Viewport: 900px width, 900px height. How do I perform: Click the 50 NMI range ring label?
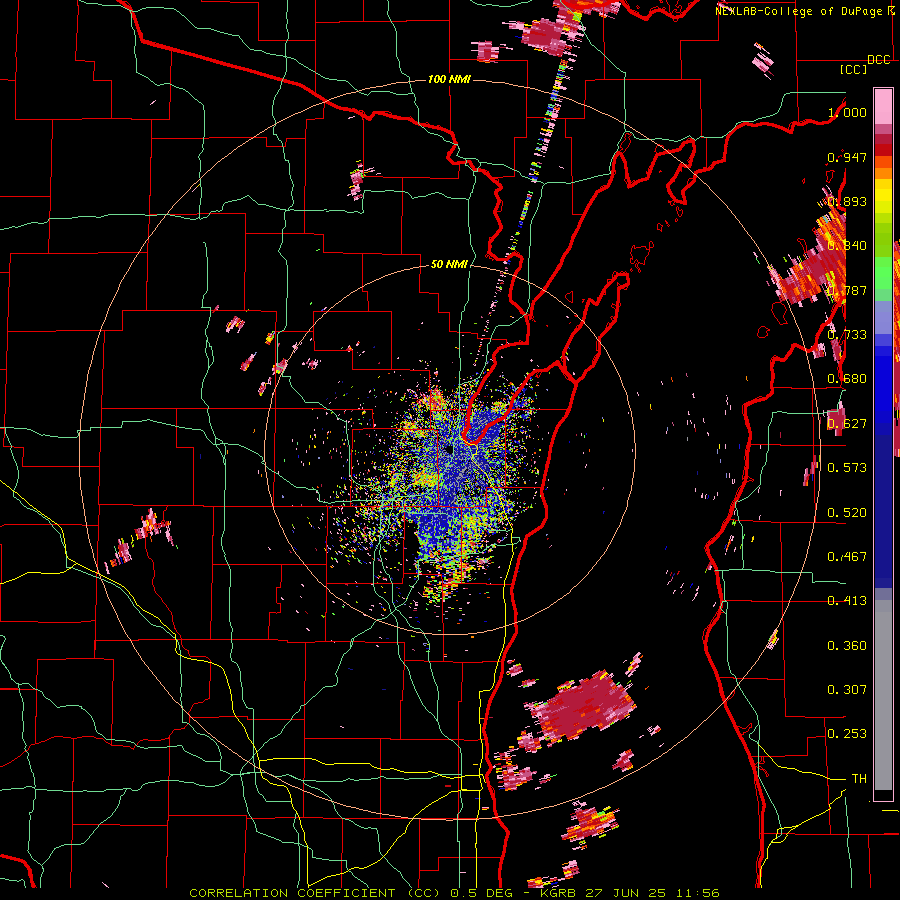click(x=449, y=264)
